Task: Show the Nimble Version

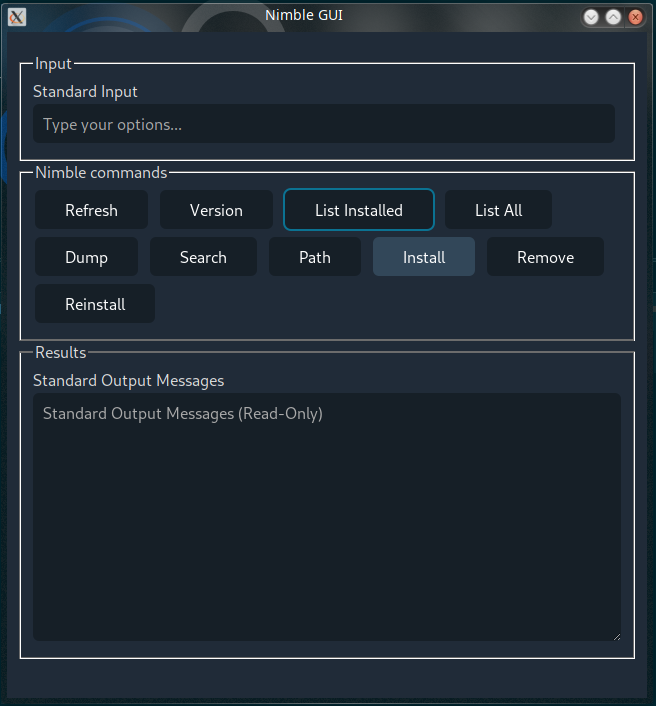Action: [x=216, y=210]
